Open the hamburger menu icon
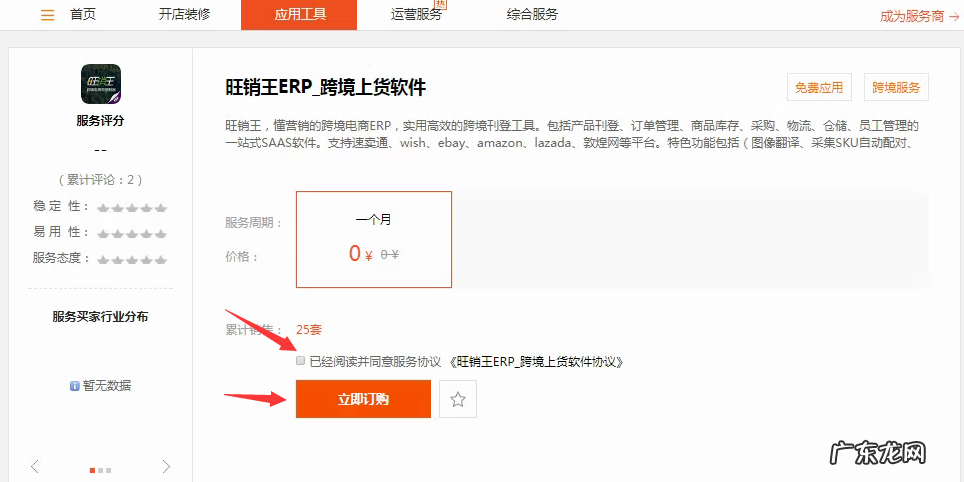The height and width of the screenshot is (482, 964). click(x=48, y=15)
